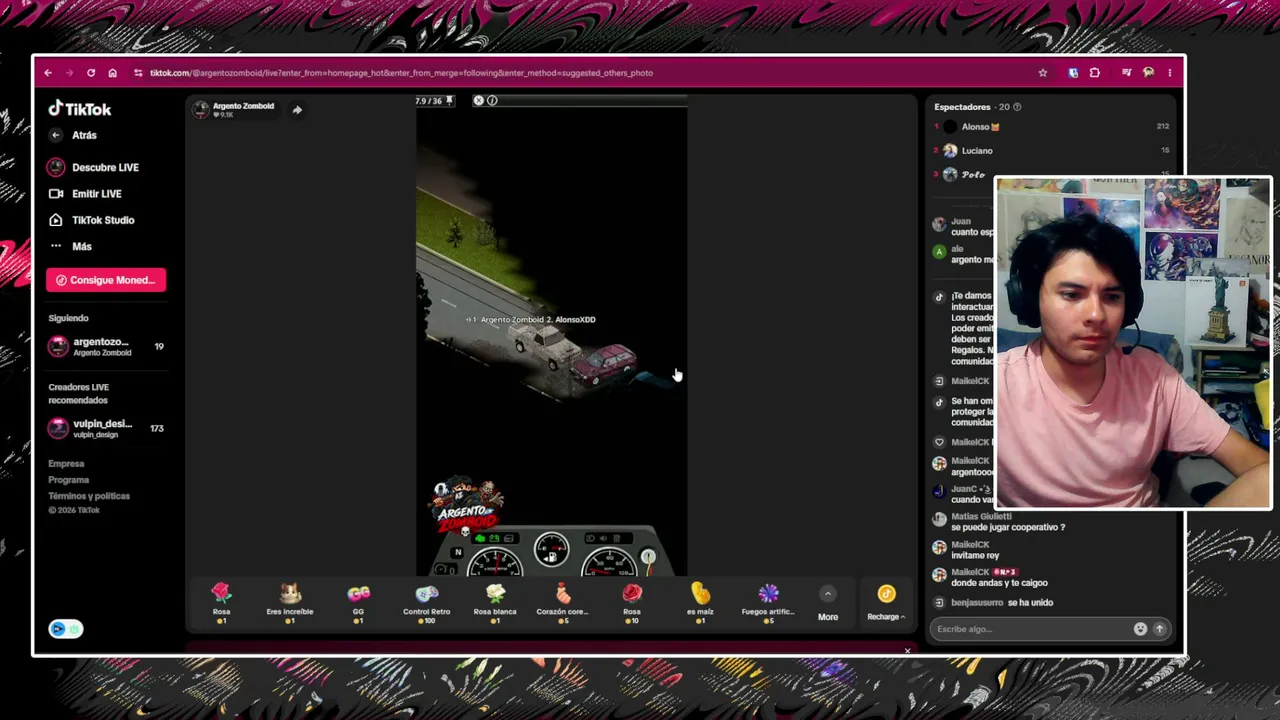Click the Espectadores help icon
The width and height of the screenshot is (1280, 720).
click(1017, 107)
